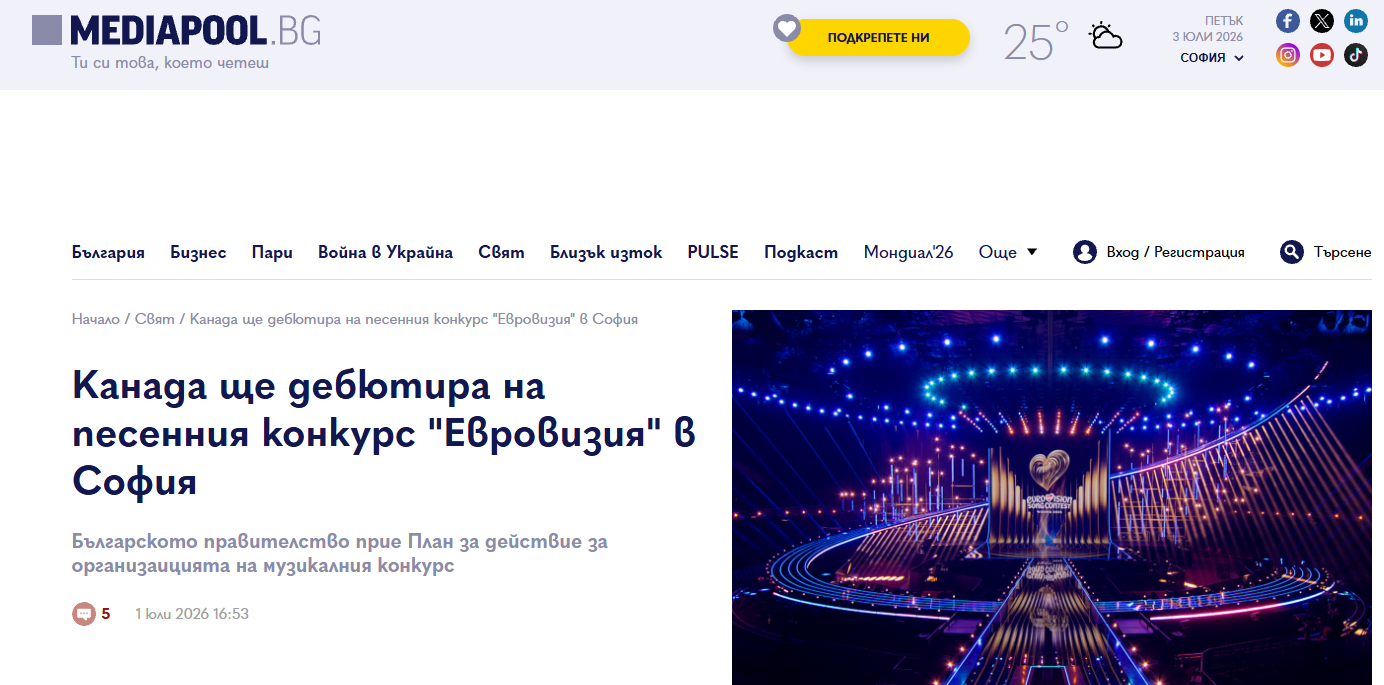Expand the Още menu dropdown
This screenshot has height=685, width=1384.
(x=1008, y=252)
